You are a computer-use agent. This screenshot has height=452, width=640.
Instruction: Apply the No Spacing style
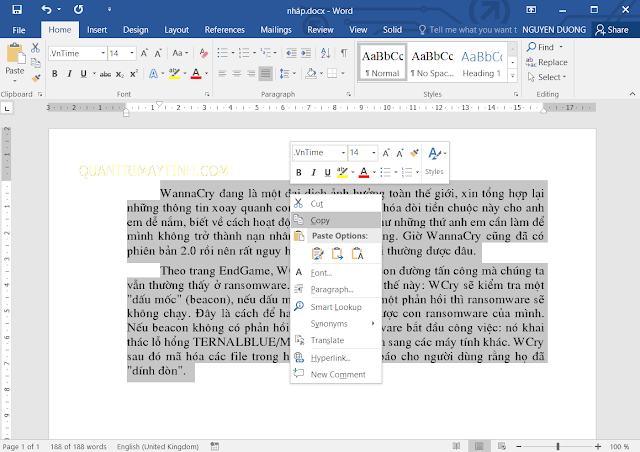(x=432, y=62)
